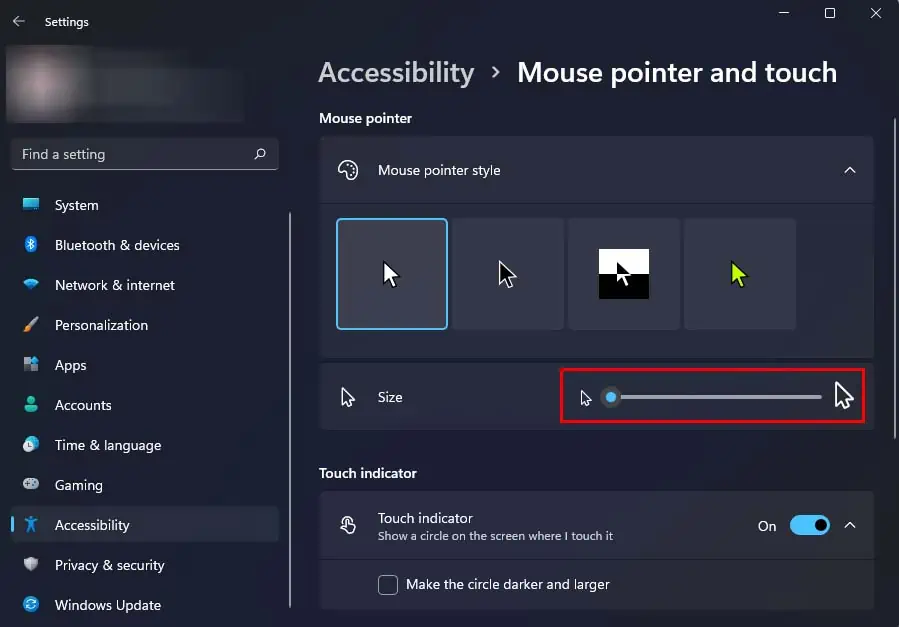Click the back arrow button
The width and height of the screenshot is (899, 627).
(x=19, y=21)
